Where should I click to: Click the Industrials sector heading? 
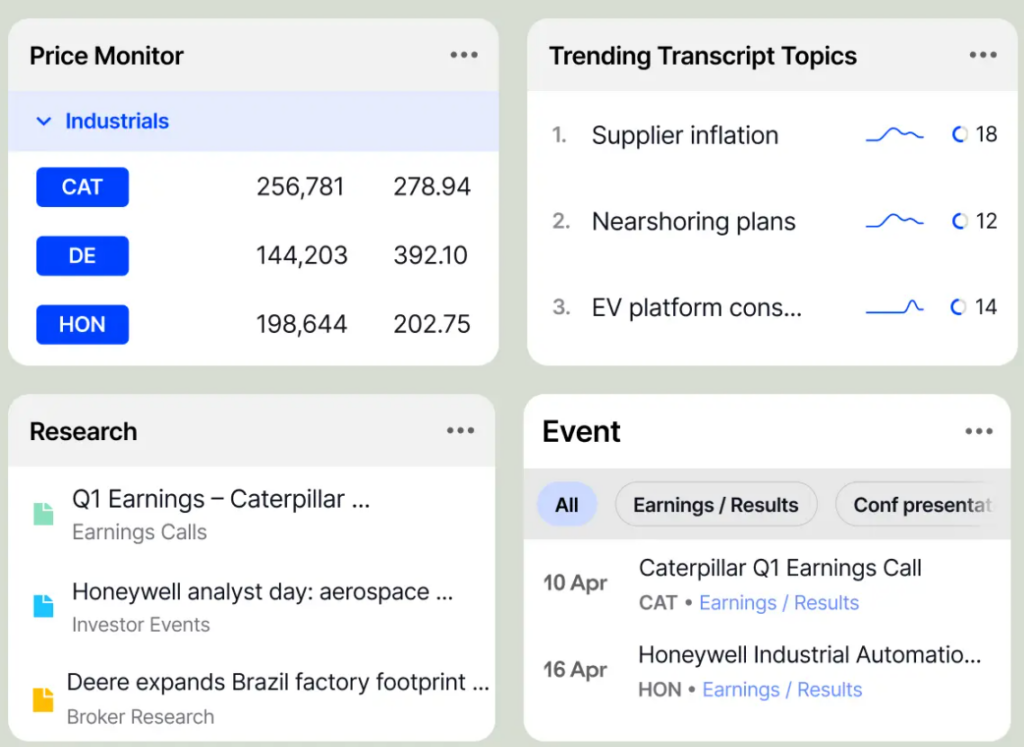[x=117, y=121]
